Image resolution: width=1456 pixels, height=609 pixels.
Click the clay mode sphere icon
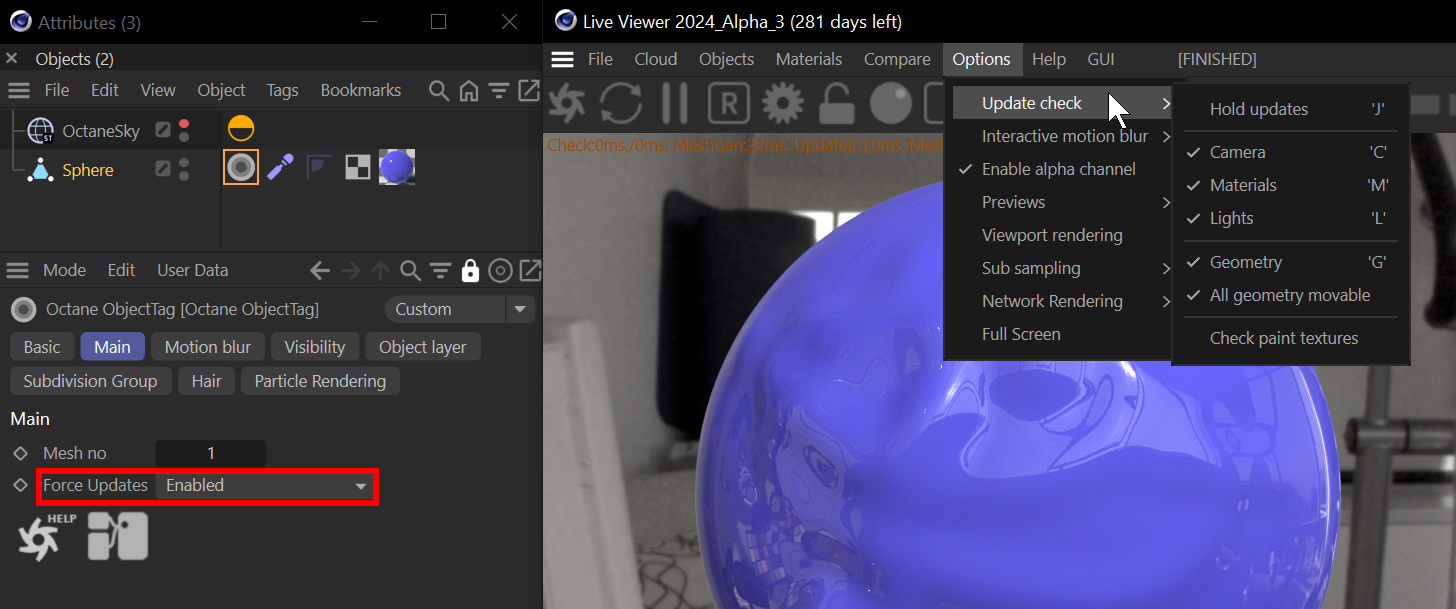[x=889, y=103]
